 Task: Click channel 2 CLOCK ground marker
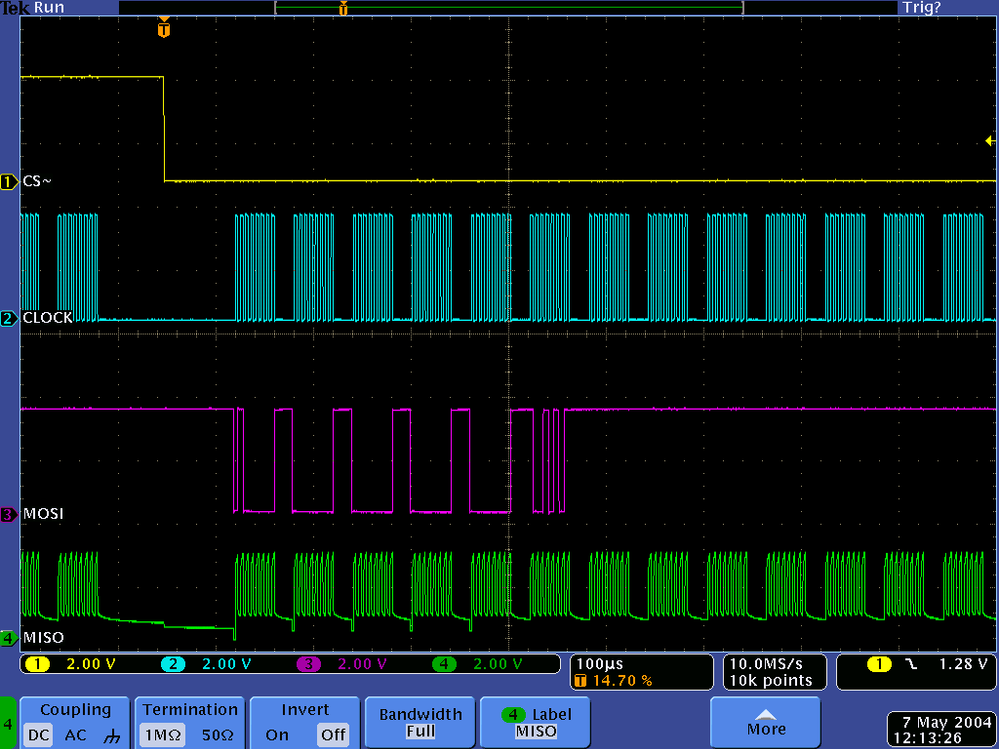(x=9, y=318)
